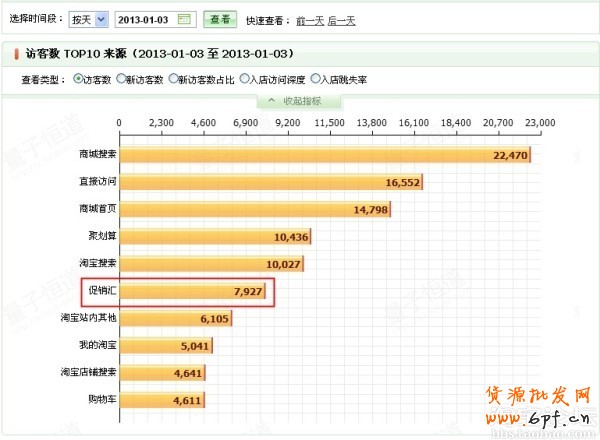This screenshot has width=600, height=440.
Task: Click the 商城搜索 bar showing 22,470
Action: [x=324, y=155]
